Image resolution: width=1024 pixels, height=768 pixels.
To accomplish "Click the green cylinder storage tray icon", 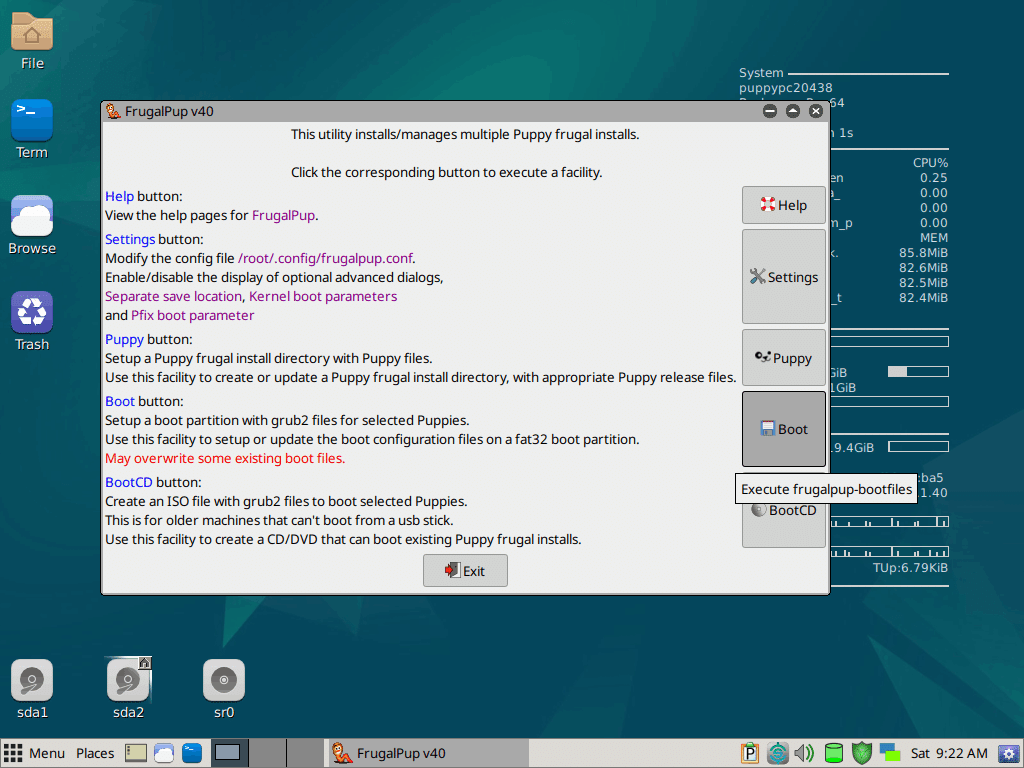I will point(833,753).
